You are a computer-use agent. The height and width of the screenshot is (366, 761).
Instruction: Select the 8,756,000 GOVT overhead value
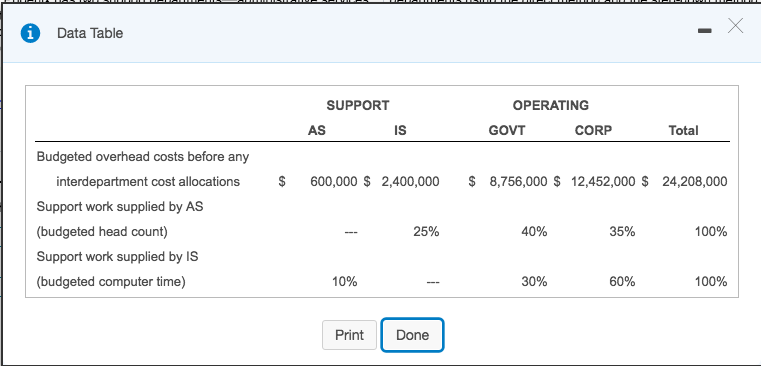(518, 182)
